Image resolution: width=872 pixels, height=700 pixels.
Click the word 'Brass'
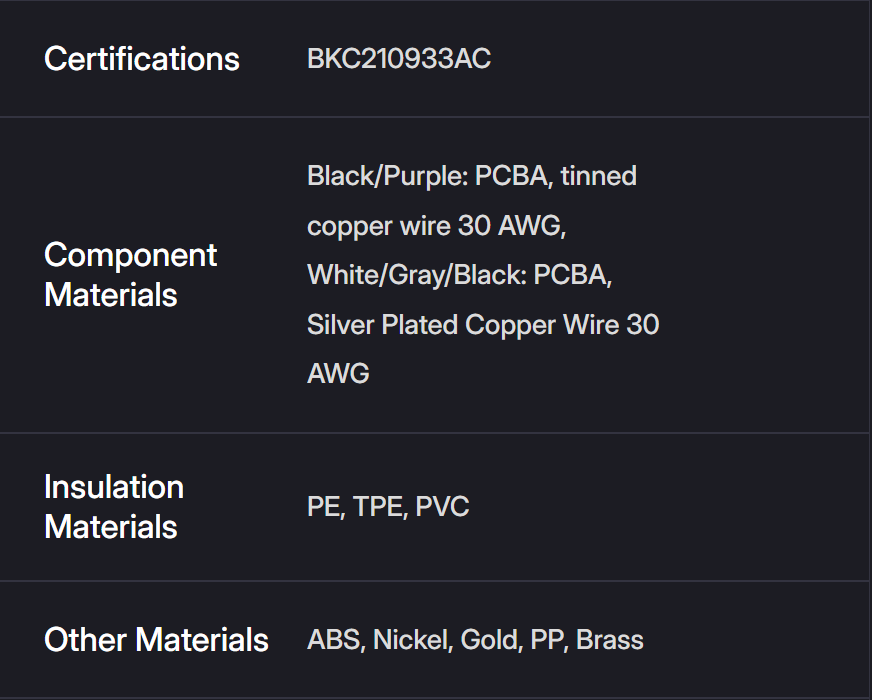point(610,640)
